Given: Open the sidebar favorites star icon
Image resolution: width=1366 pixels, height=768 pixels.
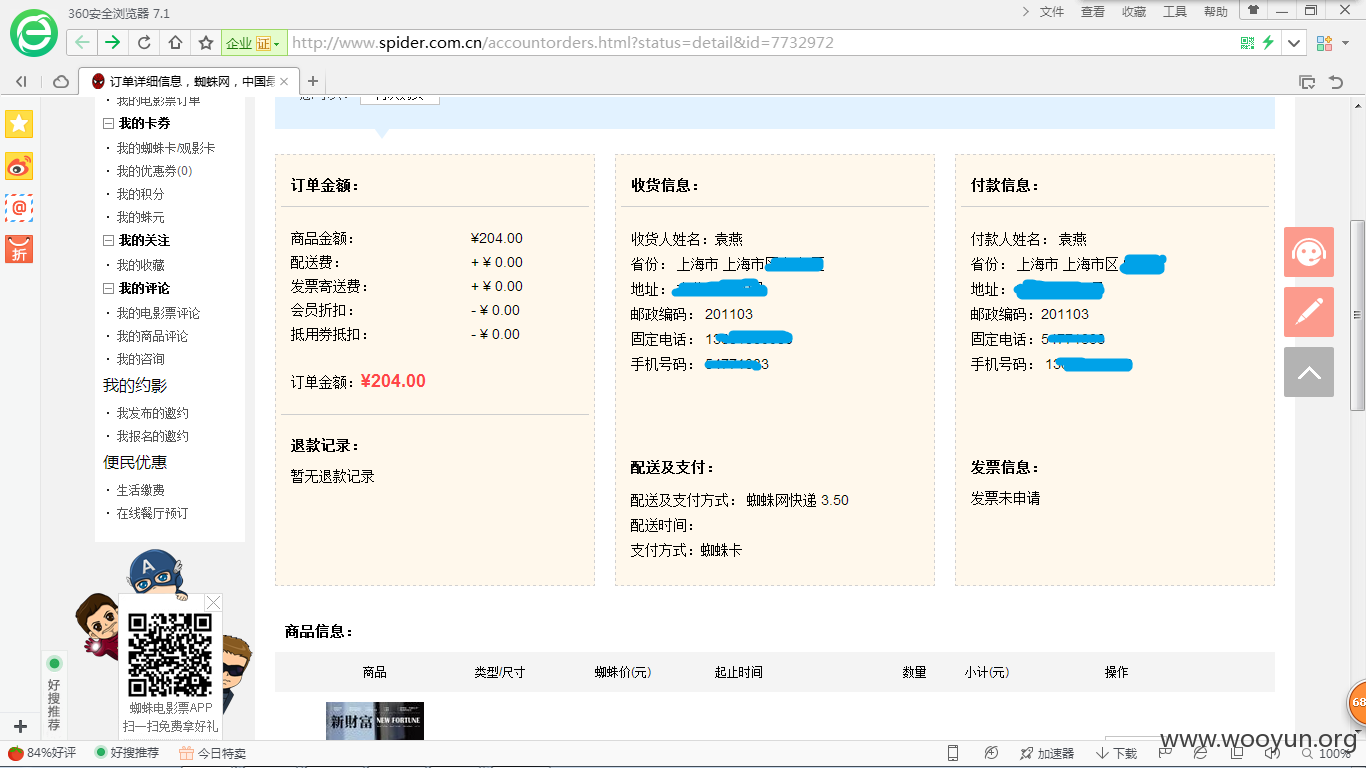Looking at the screenshot, I should click(x=19, y=123).
